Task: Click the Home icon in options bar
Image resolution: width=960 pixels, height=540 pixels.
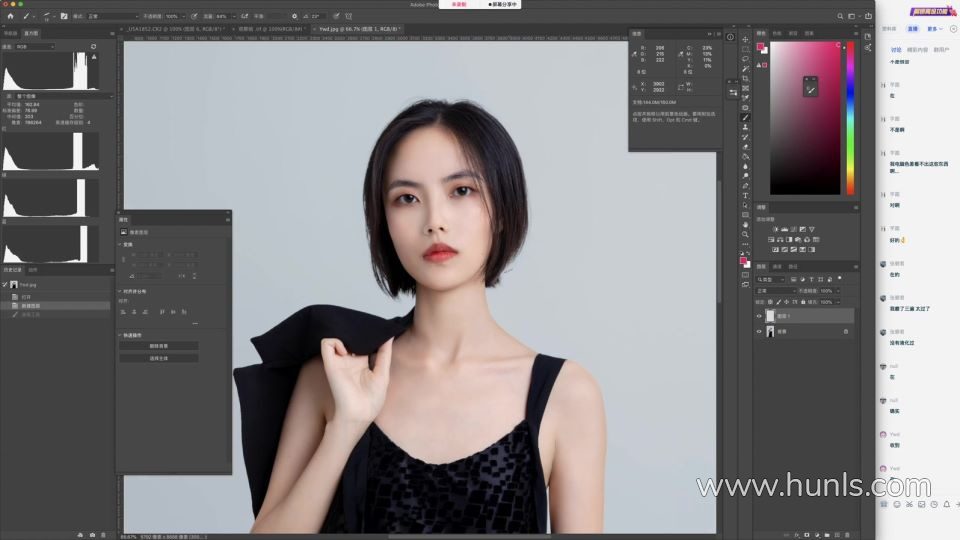Action: (10, 16)
